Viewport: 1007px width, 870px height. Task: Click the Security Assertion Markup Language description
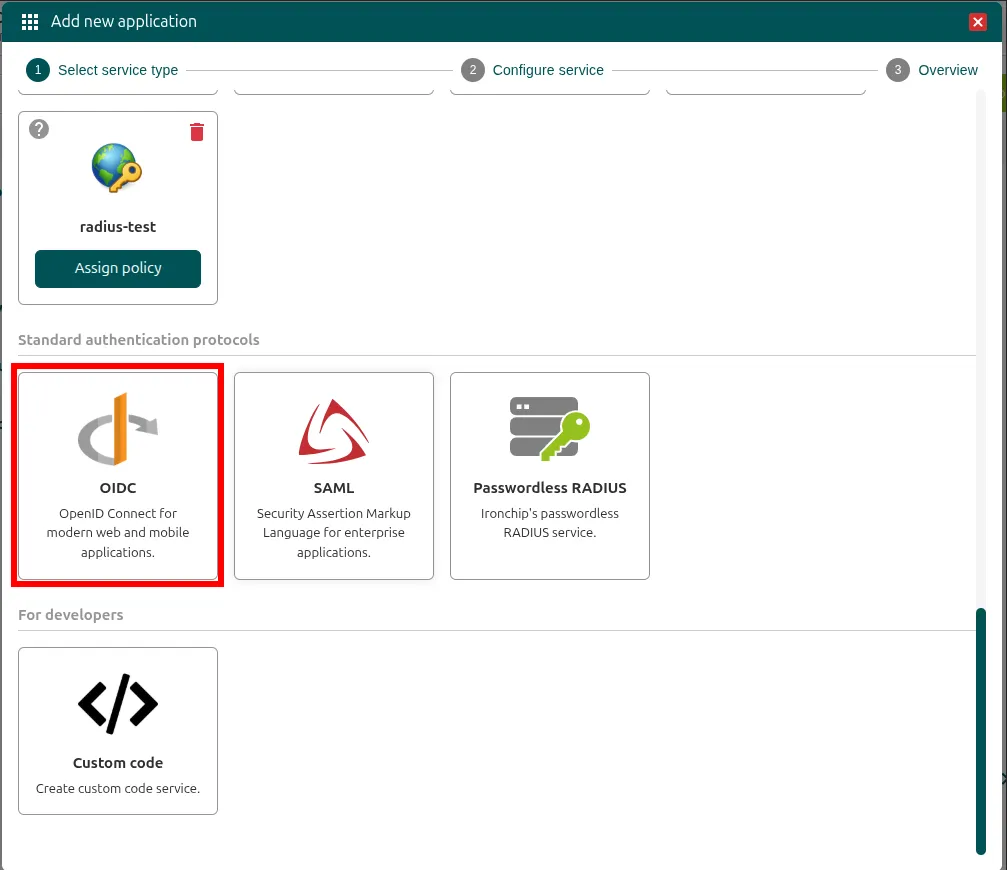point(334,533)
